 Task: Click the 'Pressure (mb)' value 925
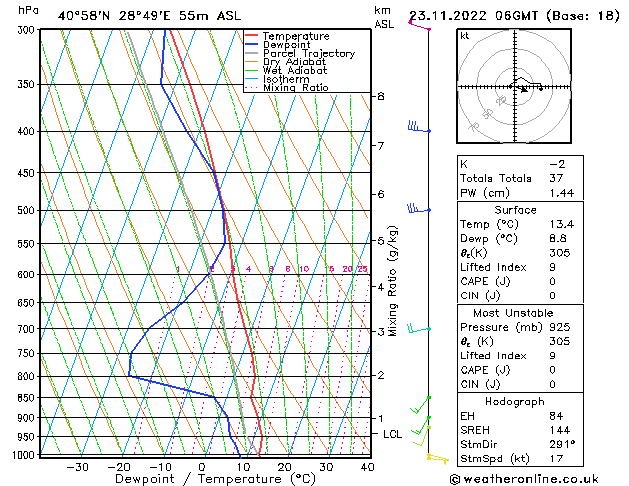(560, 327)
